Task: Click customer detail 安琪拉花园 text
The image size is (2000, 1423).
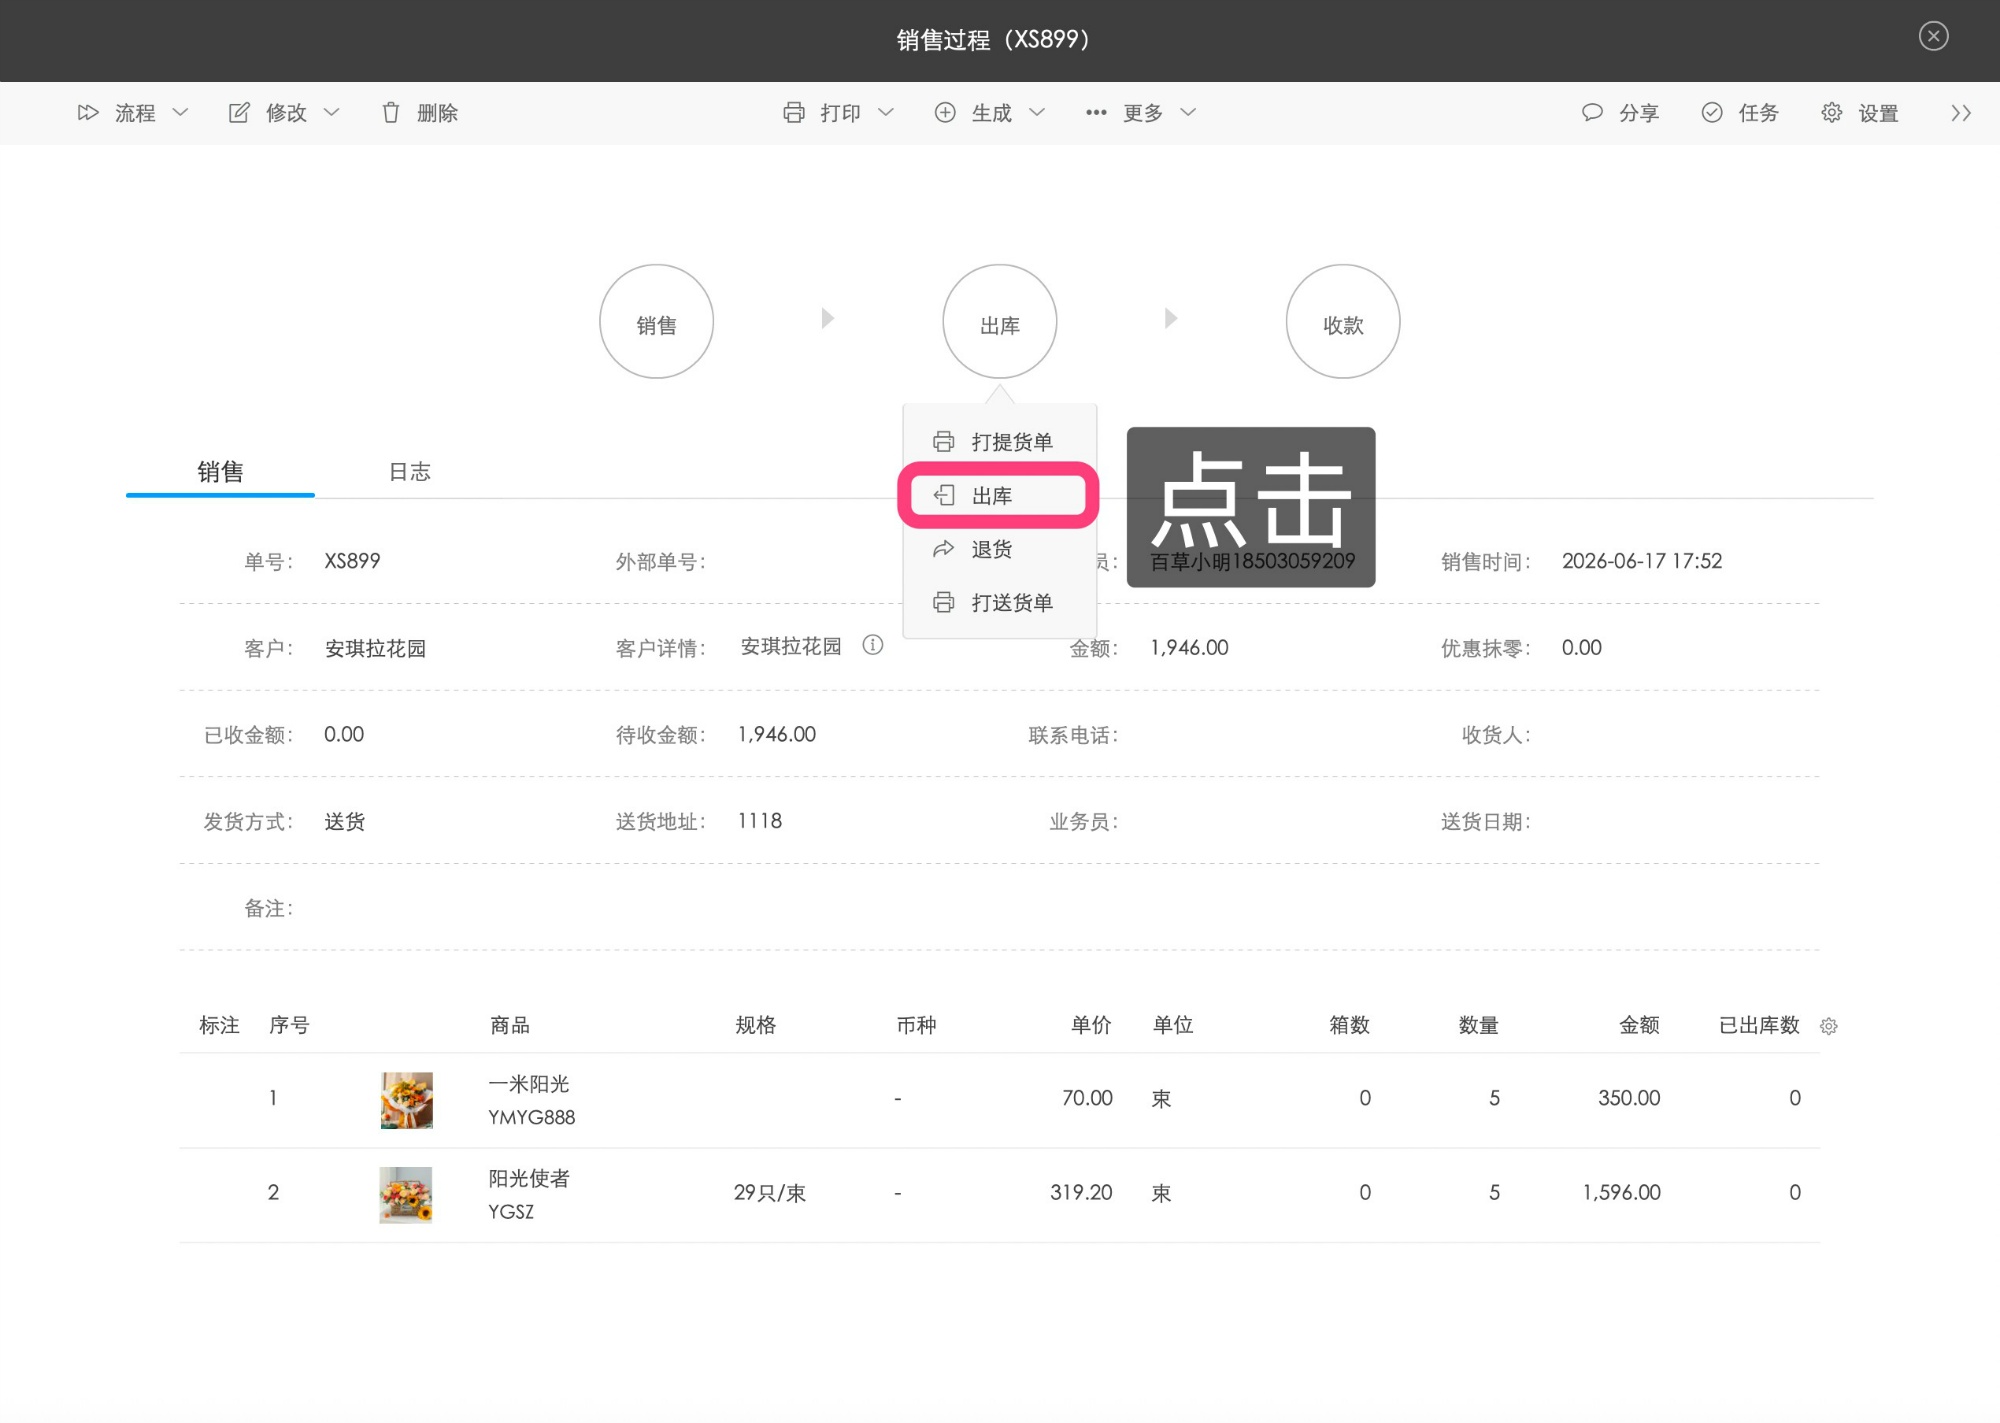Action: (791, 646)
